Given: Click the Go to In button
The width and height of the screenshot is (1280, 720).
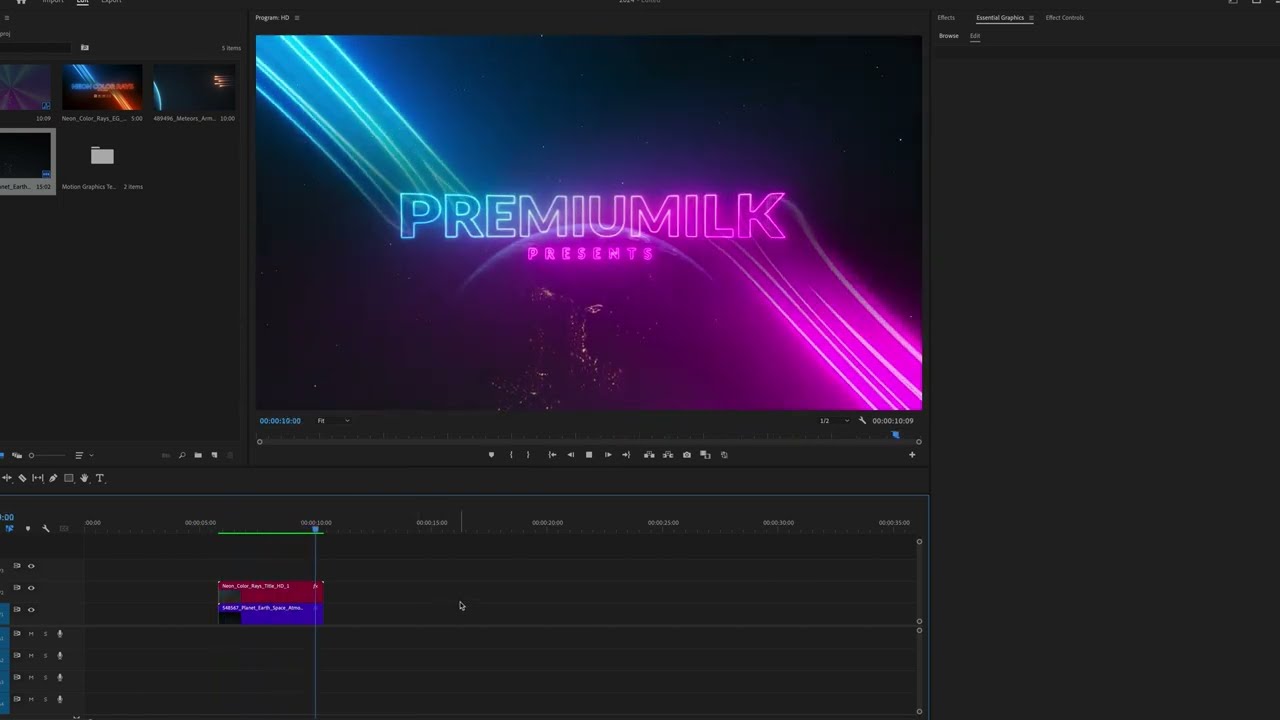Looking at the screenshot, I should (552, 455).
